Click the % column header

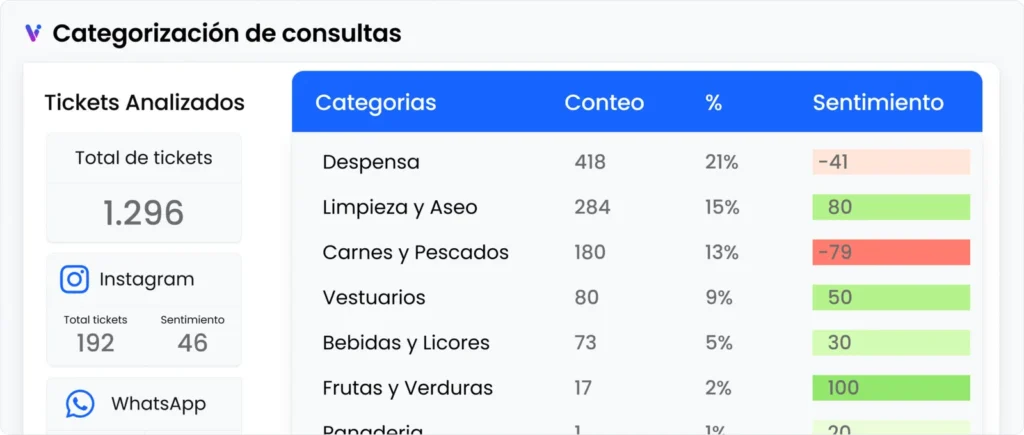[713, 102]
